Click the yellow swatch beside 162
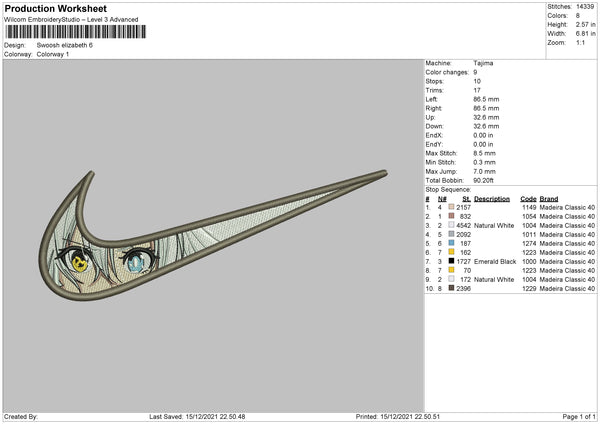Screen dimensions: 600x424 coord(452,252)
